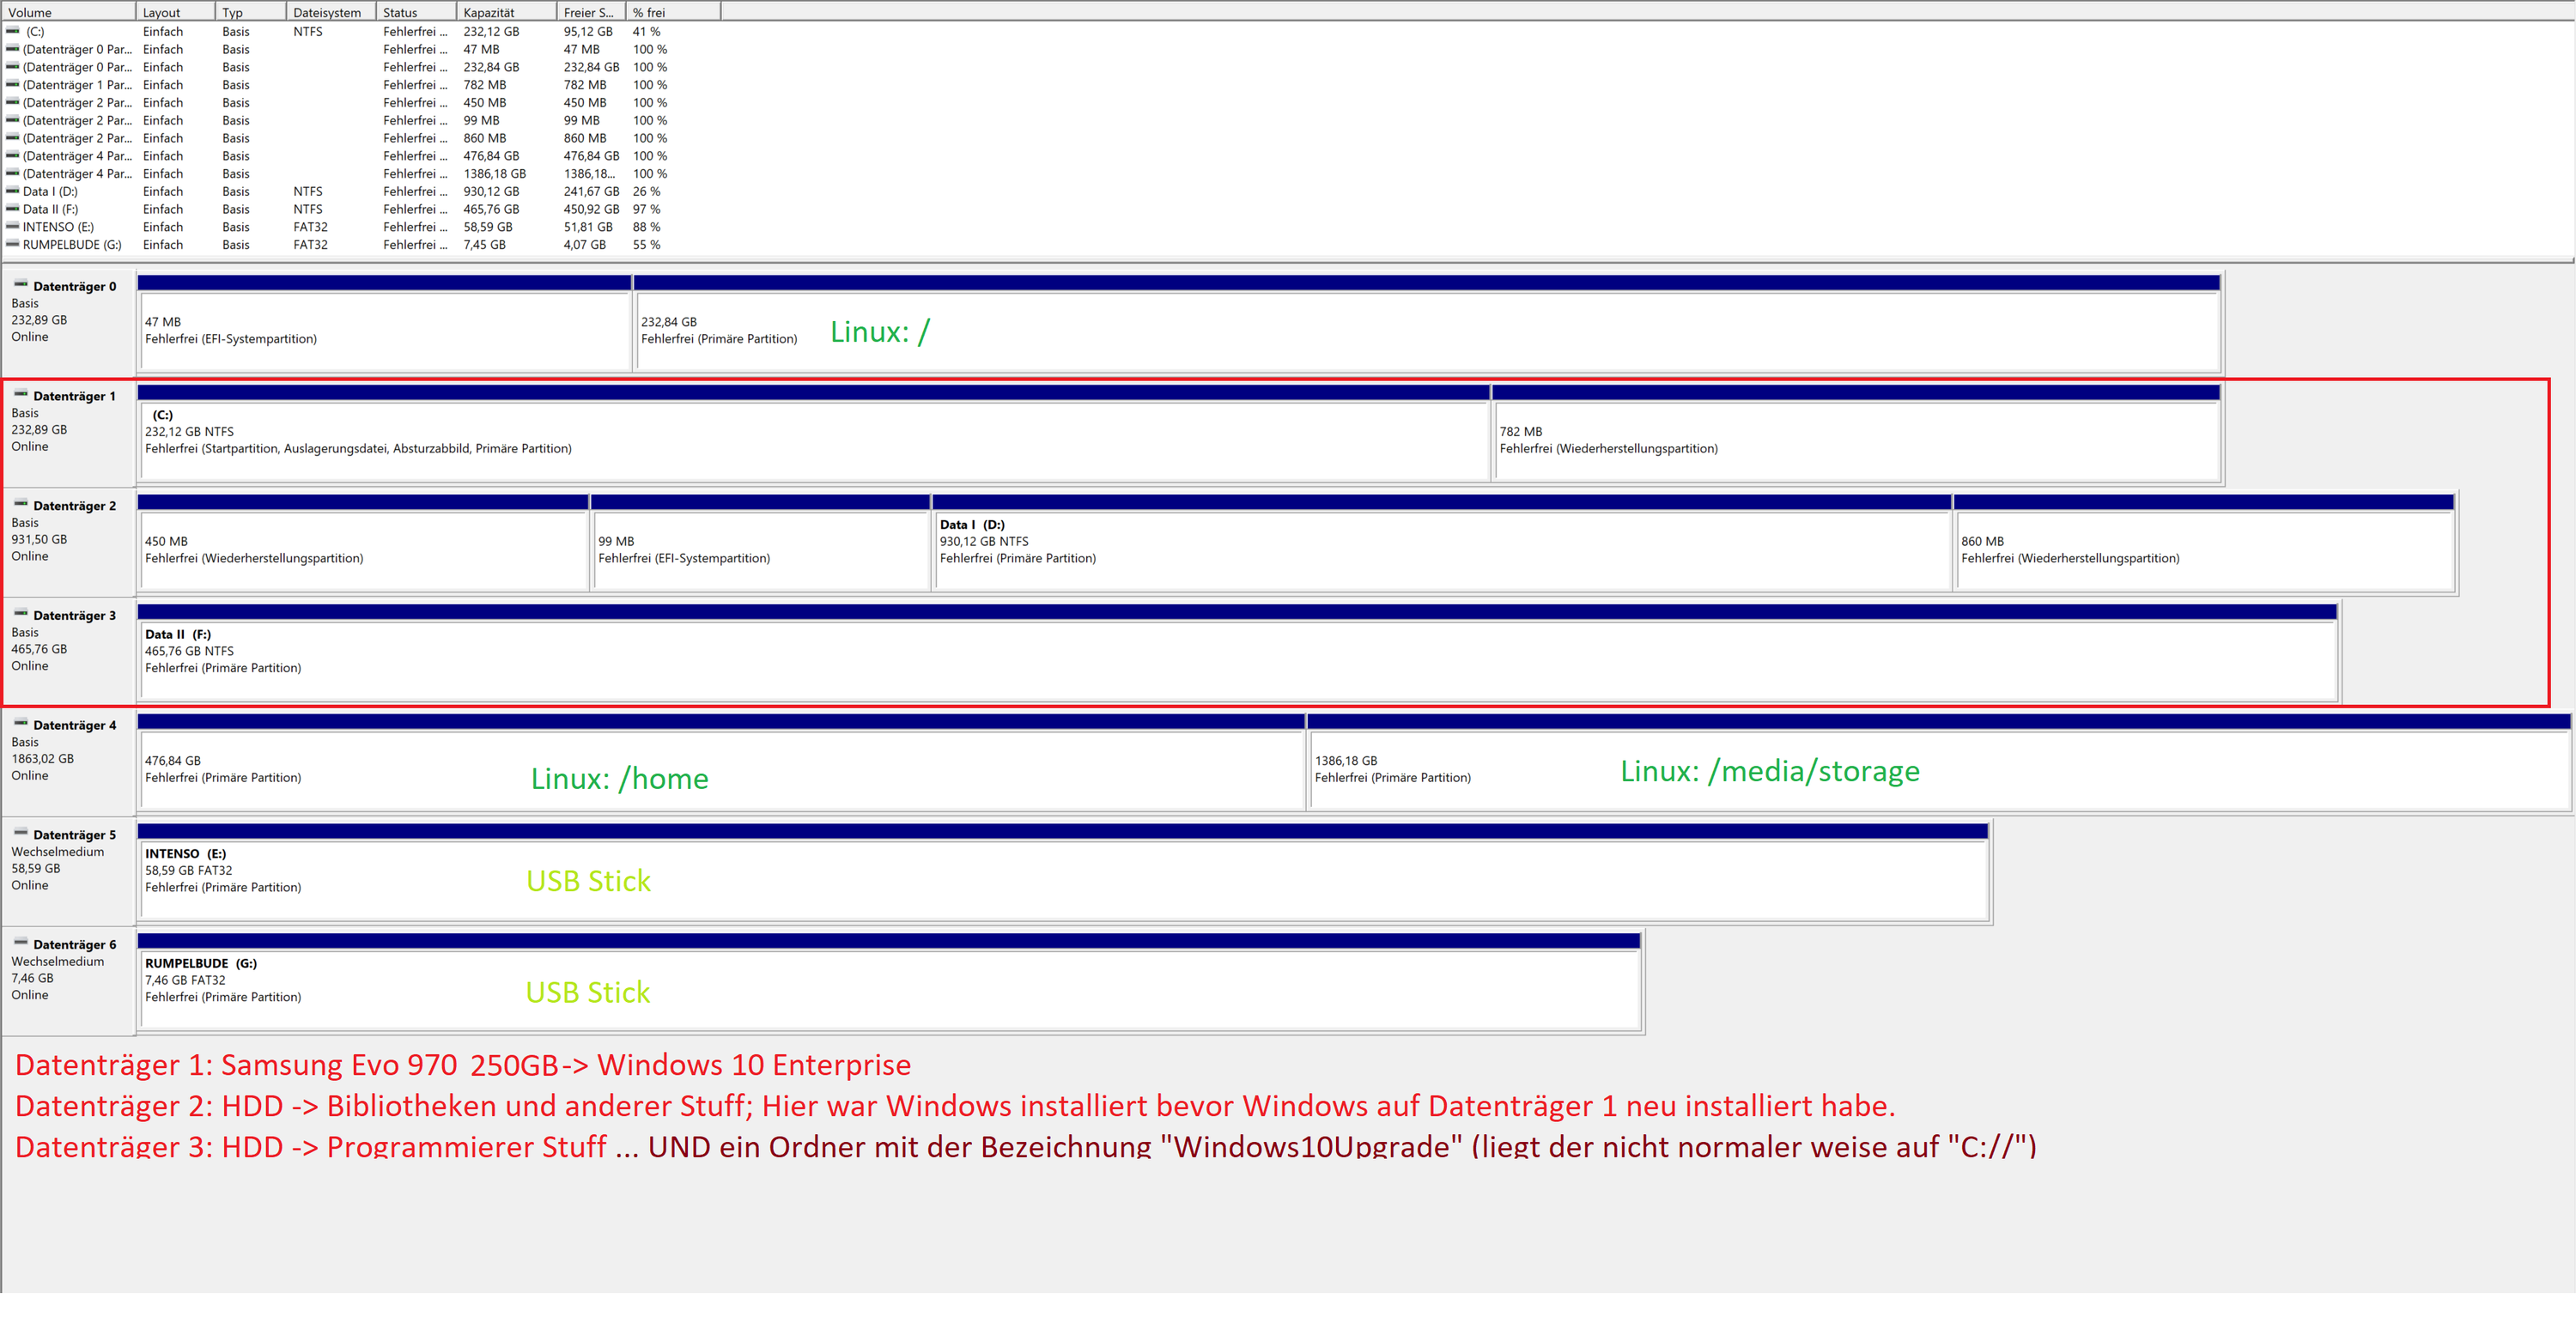Sort volumes by the Volume column header
This screenshot has width=2576, height=1323.
coord(68,12)
